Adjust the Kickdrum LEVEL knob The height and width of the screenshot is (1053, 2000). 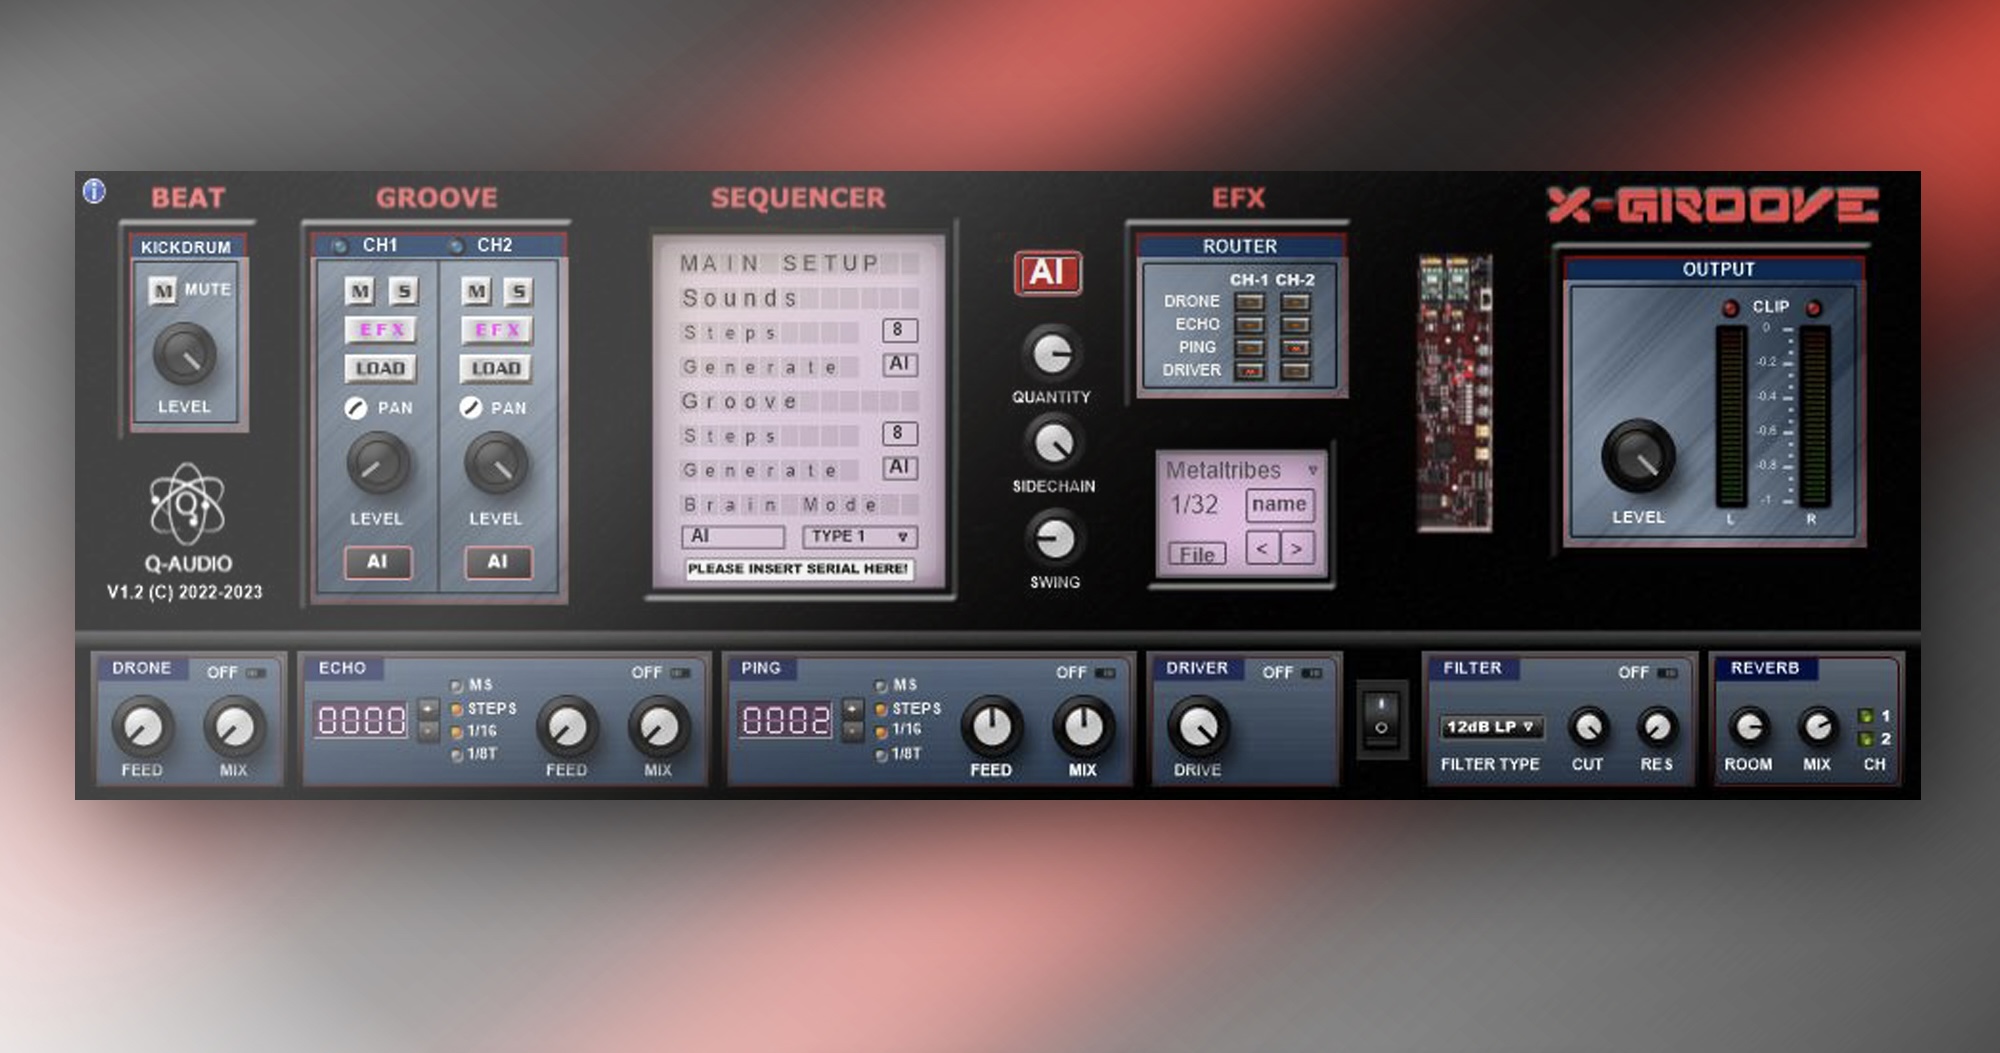(184, 354)
